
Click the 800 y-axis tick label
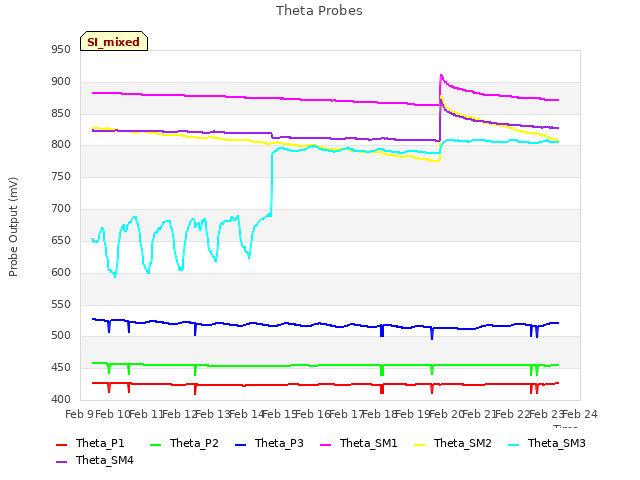point(61,145)
